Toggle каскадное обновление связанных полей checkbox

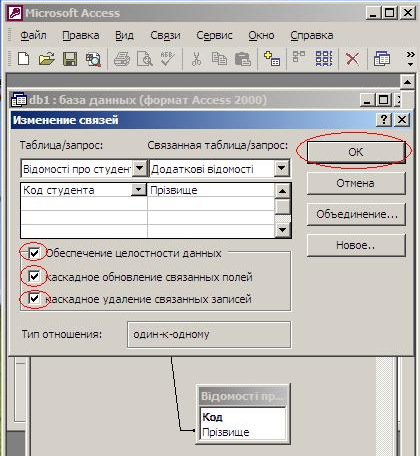(x=34, y=276)
